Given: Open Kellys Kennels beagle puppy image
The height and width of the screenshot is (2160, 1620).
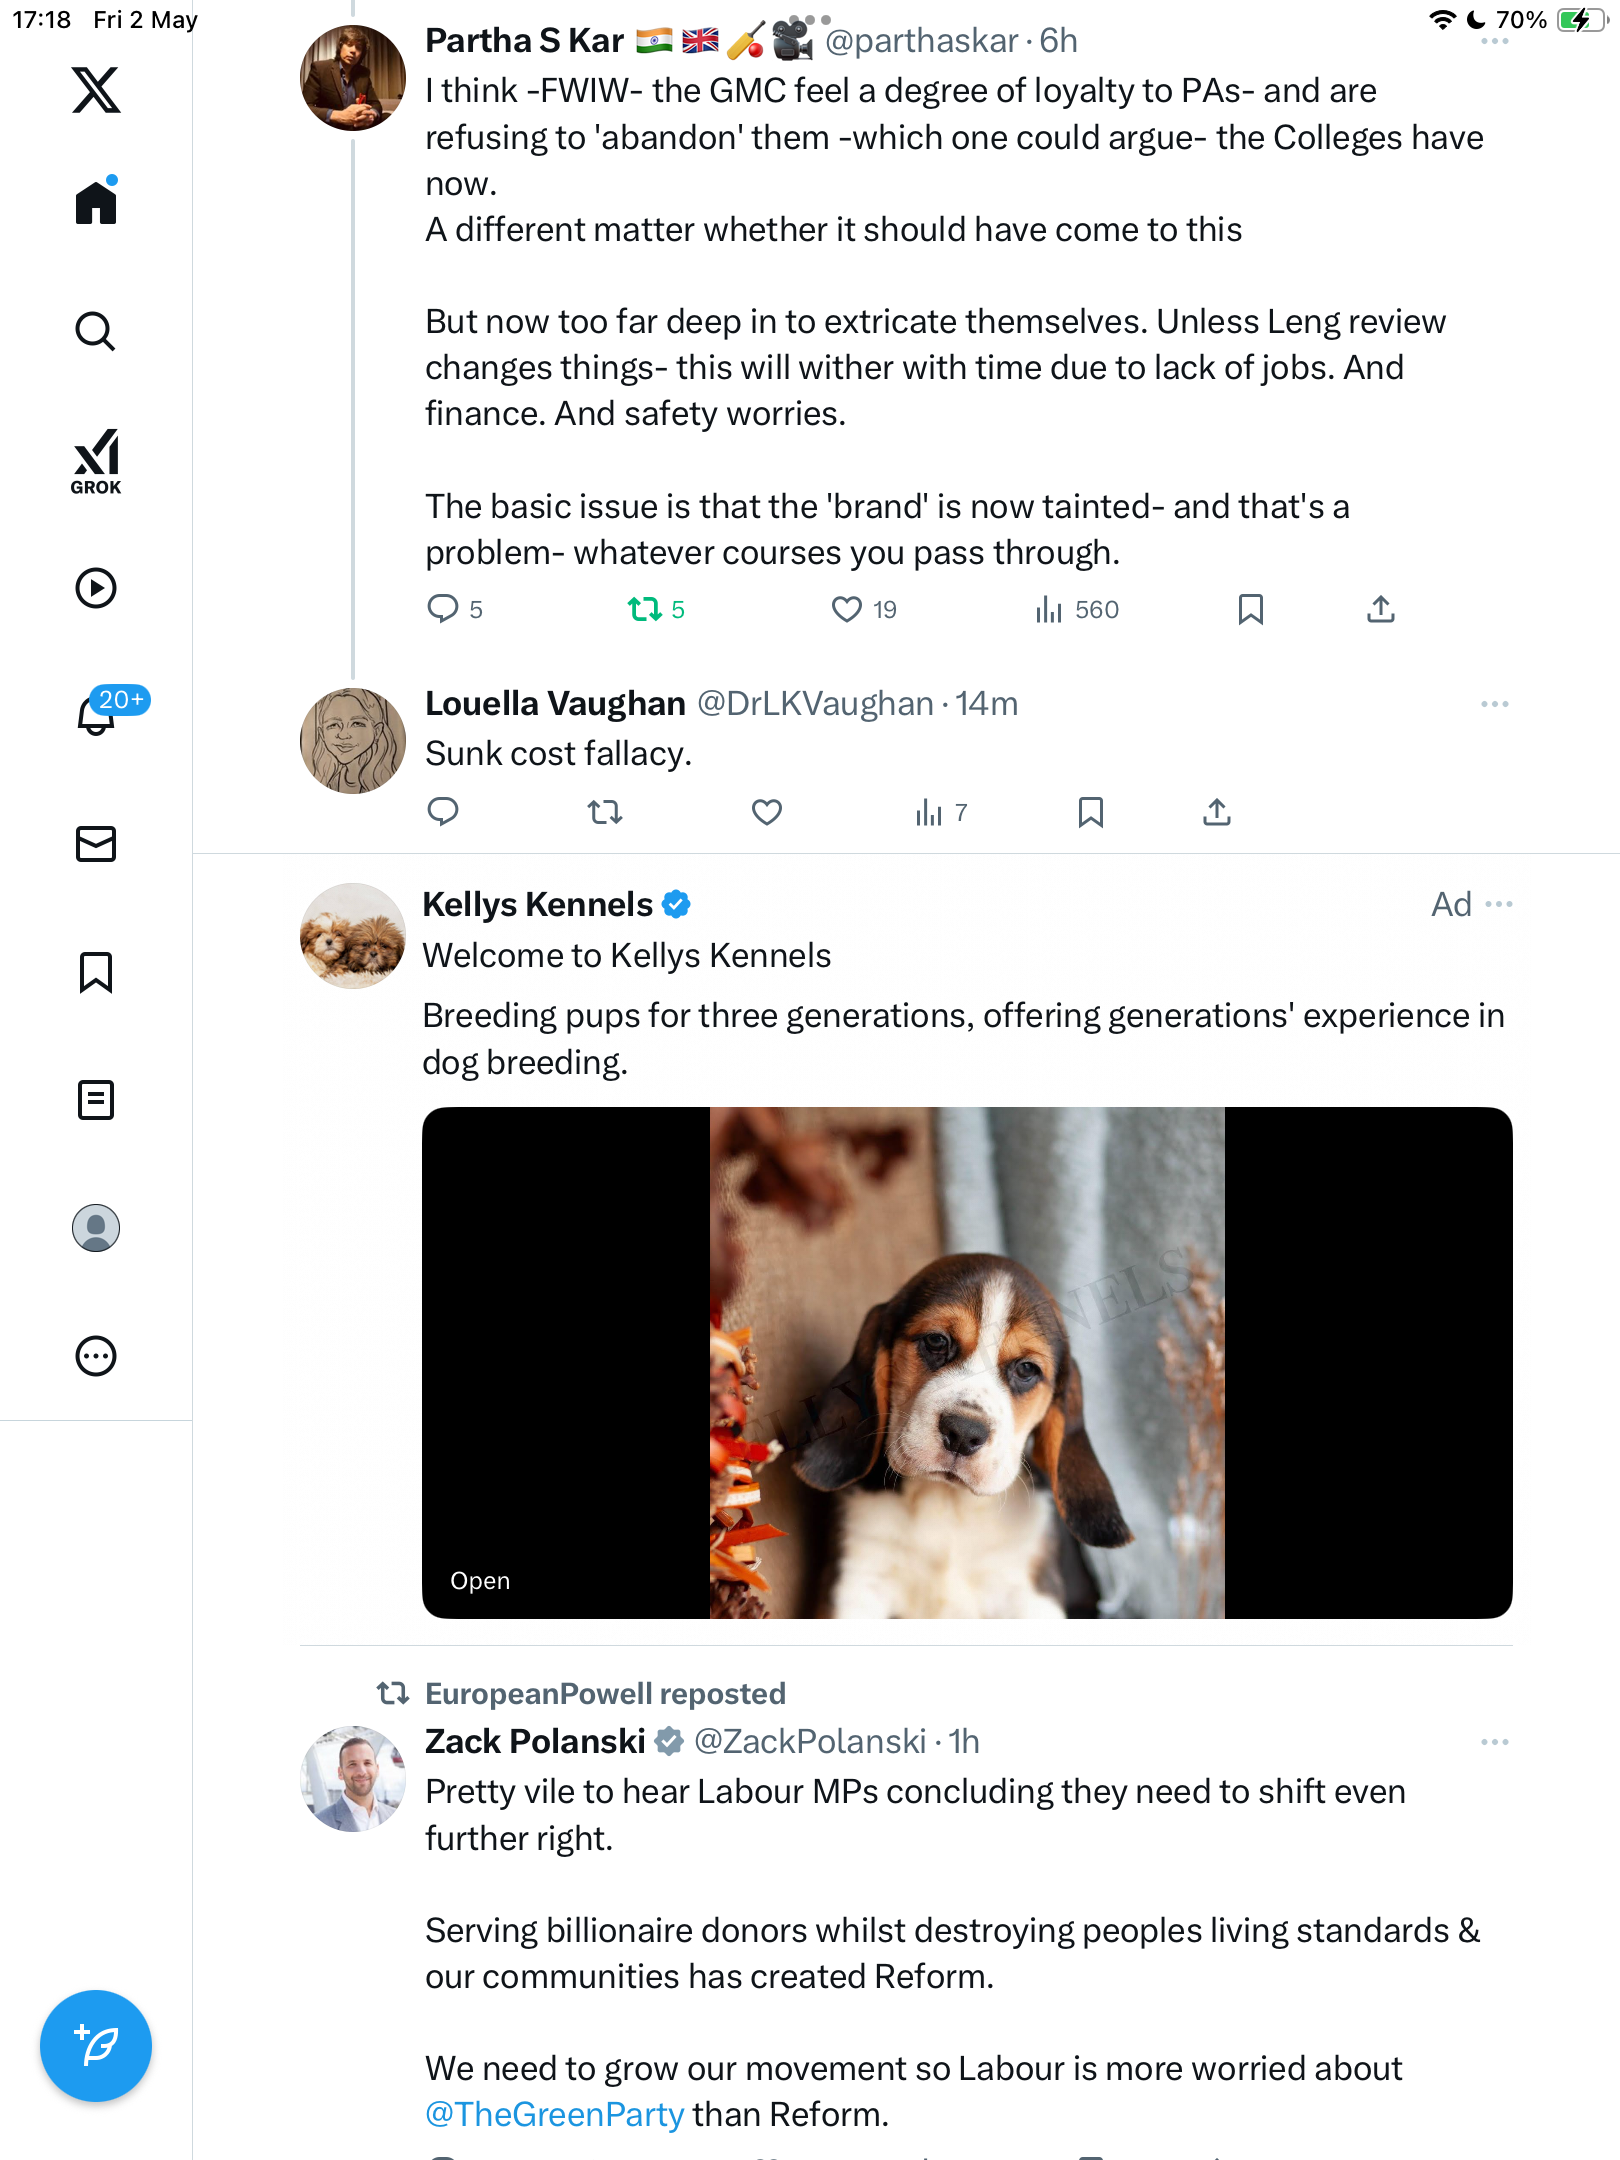Looking at the screenshot, I should [x=967, y=1362].
